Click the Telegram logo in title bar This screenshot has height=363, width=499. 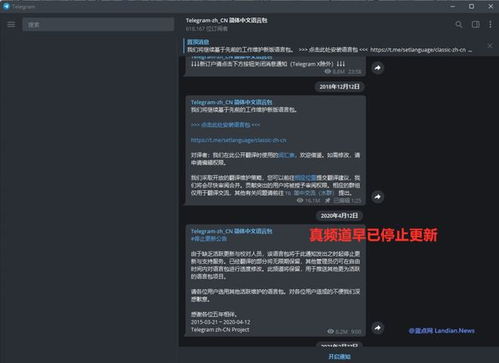point(6,6)
